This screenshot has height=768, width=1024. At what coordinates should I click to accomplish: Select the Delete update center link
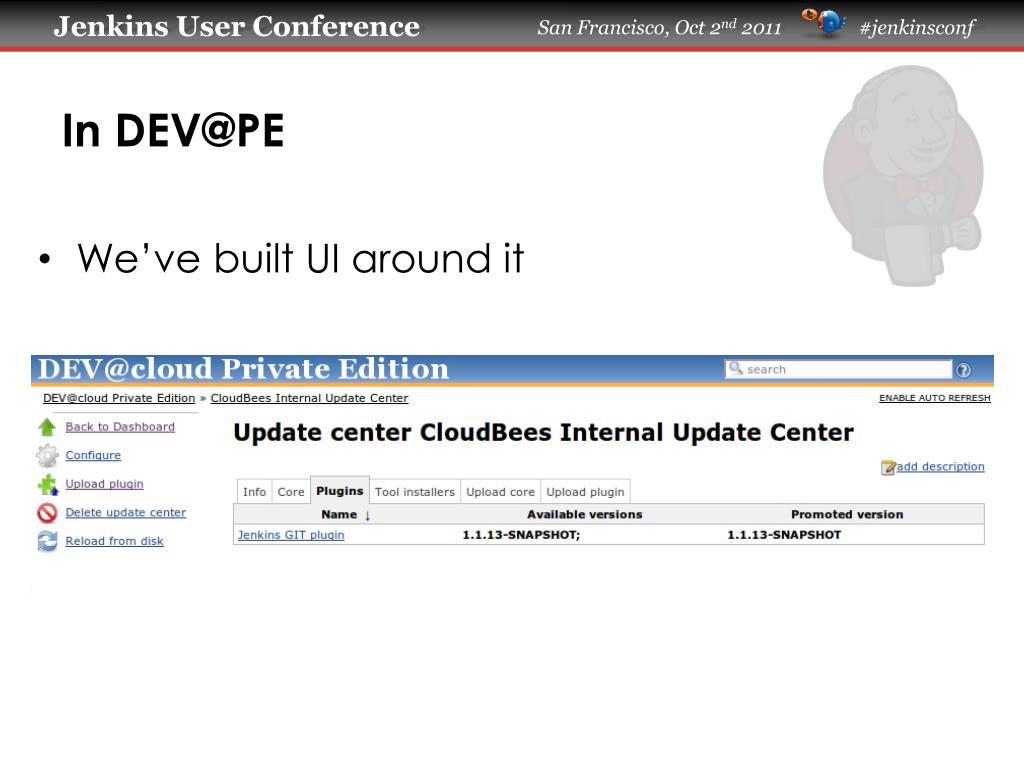point(125,513)
